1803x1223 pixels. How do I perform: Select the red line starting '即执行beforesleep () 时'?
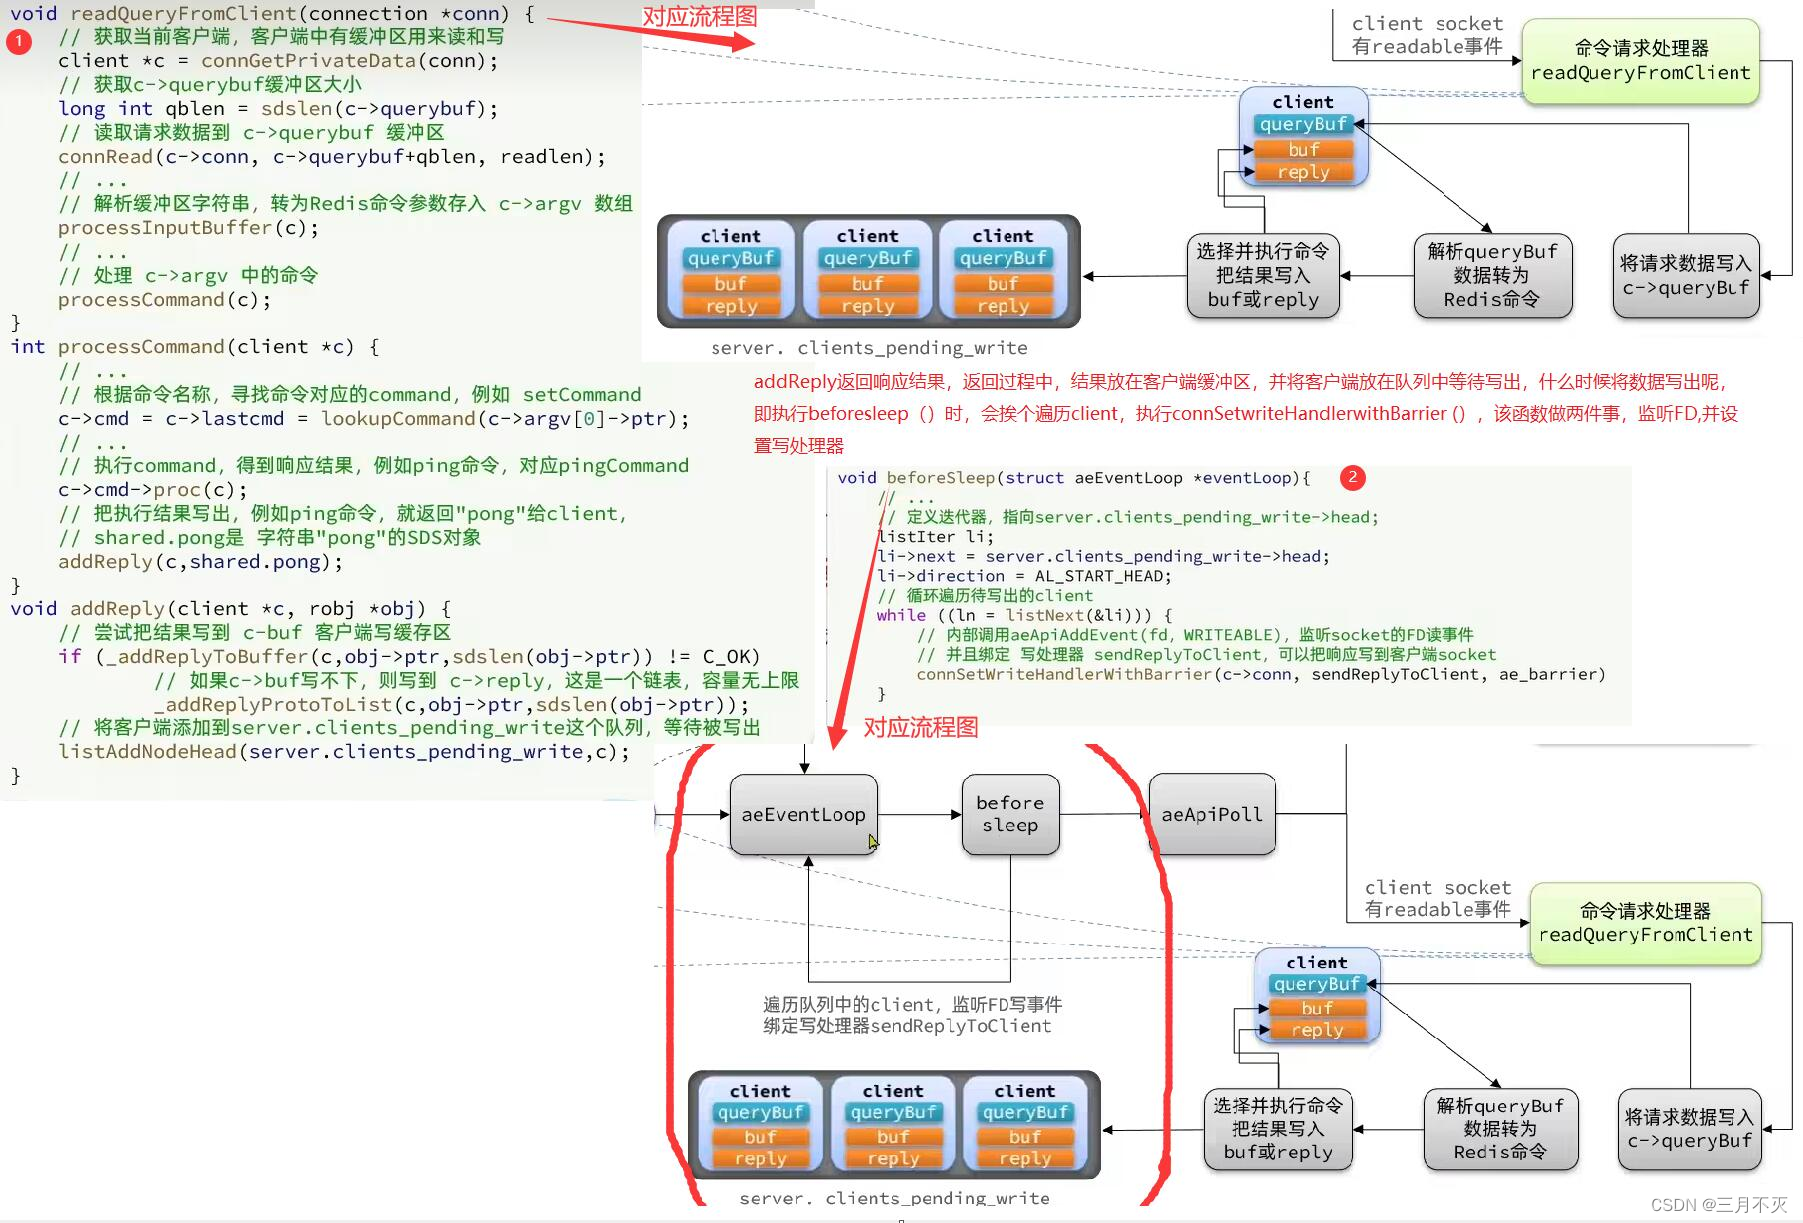(x=1246, y=413)
